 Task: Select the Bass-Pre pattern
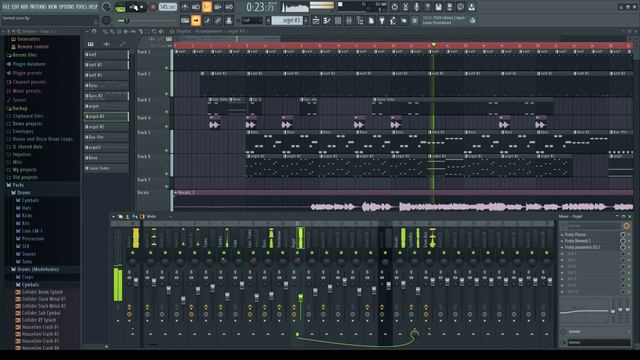[x=106, y=137]
